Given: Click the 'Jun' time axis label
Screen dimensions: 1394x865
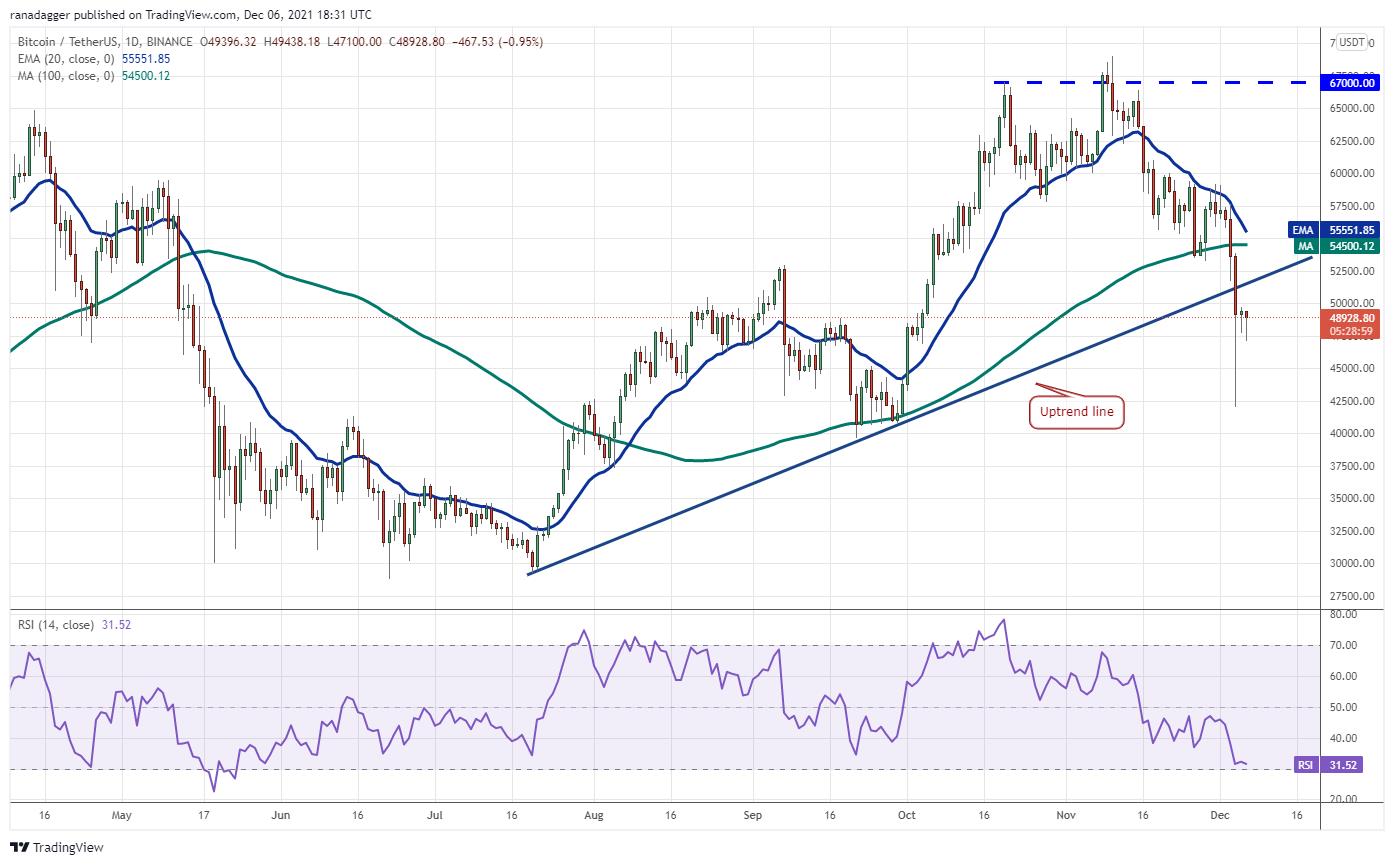Looking at the screenshot, I should 281,815.
